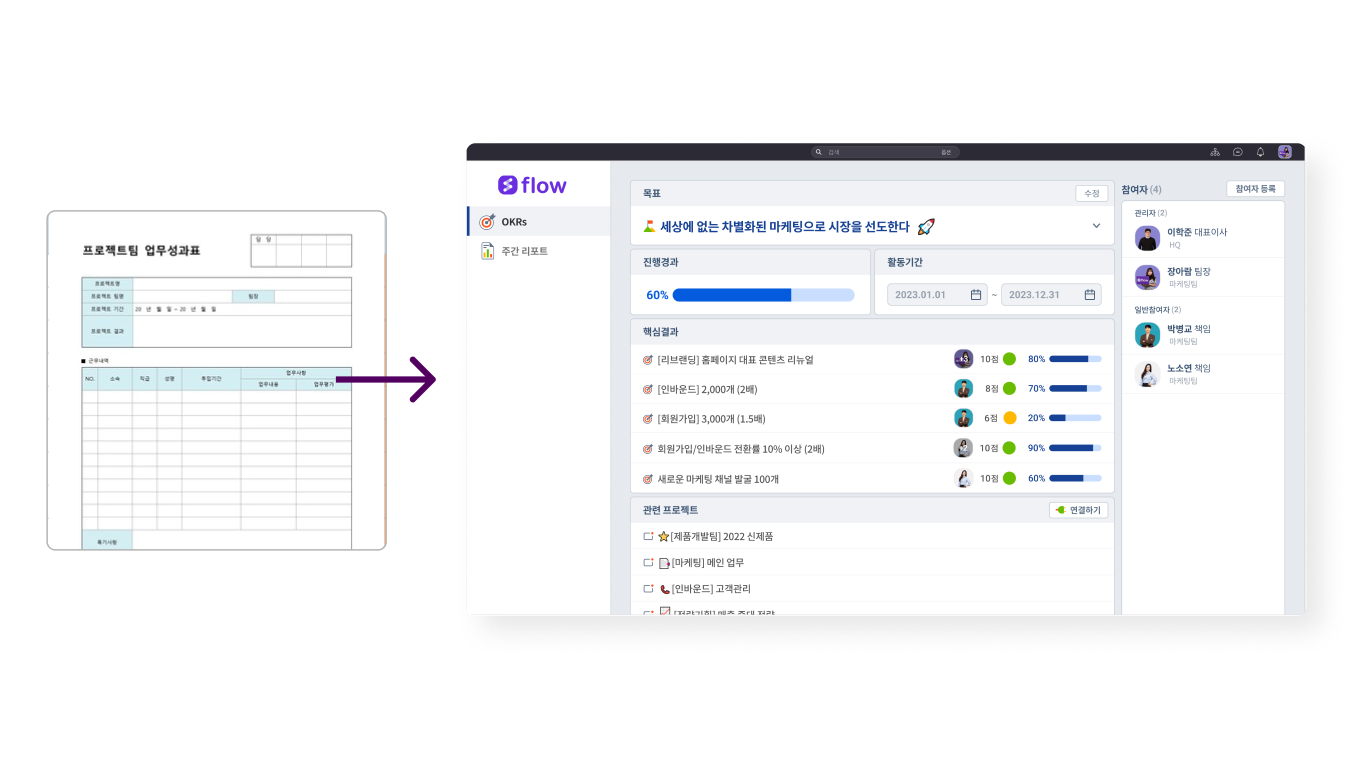Open calendar icon for end date 2023.12.31
This screenshot has width=1351, height=759.
coord(1090,295)
